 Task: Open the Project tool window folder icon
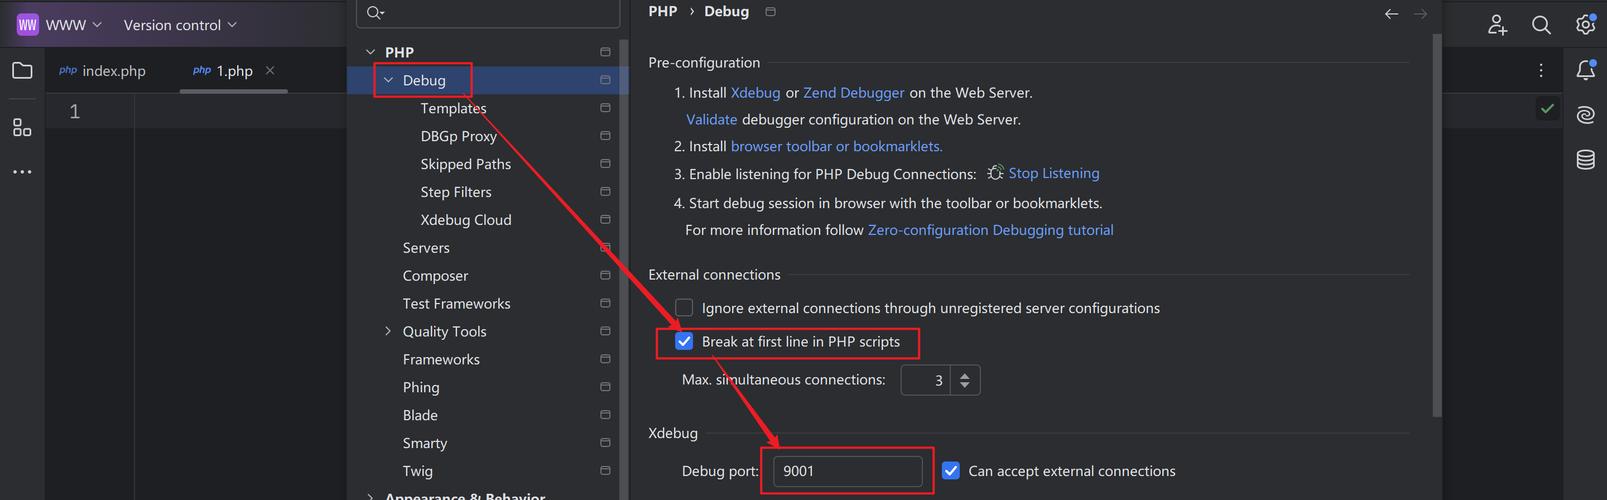tap(22, 70)
